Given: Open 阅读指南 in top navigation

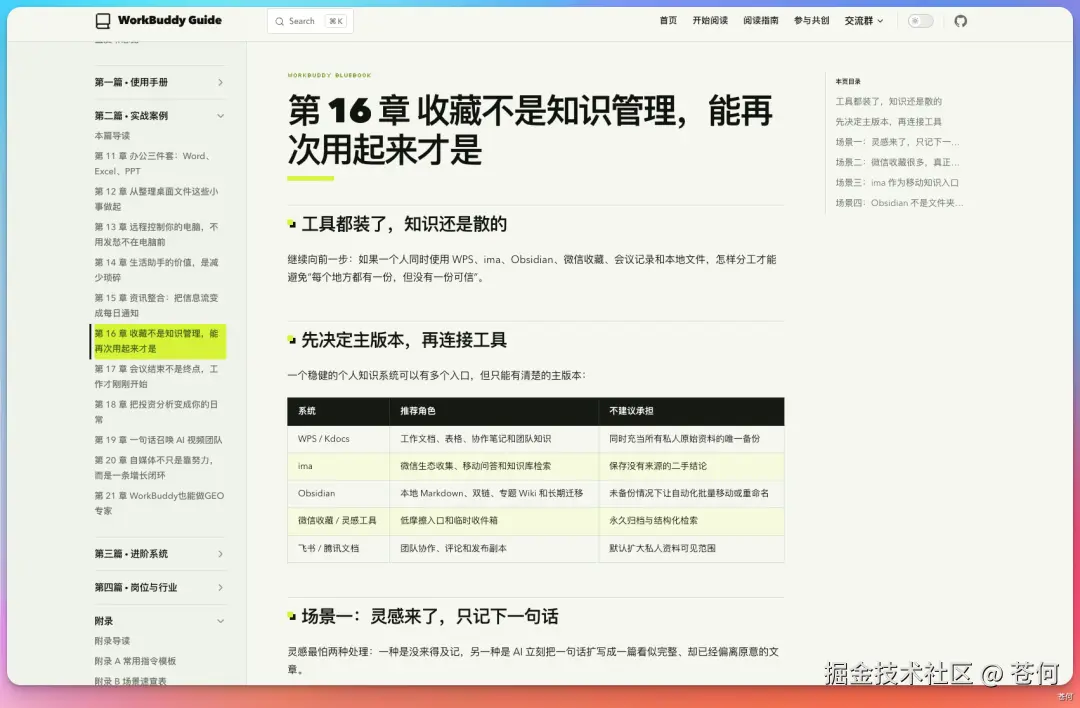Looking at the screenshot, I should click(x=760, y=21).
